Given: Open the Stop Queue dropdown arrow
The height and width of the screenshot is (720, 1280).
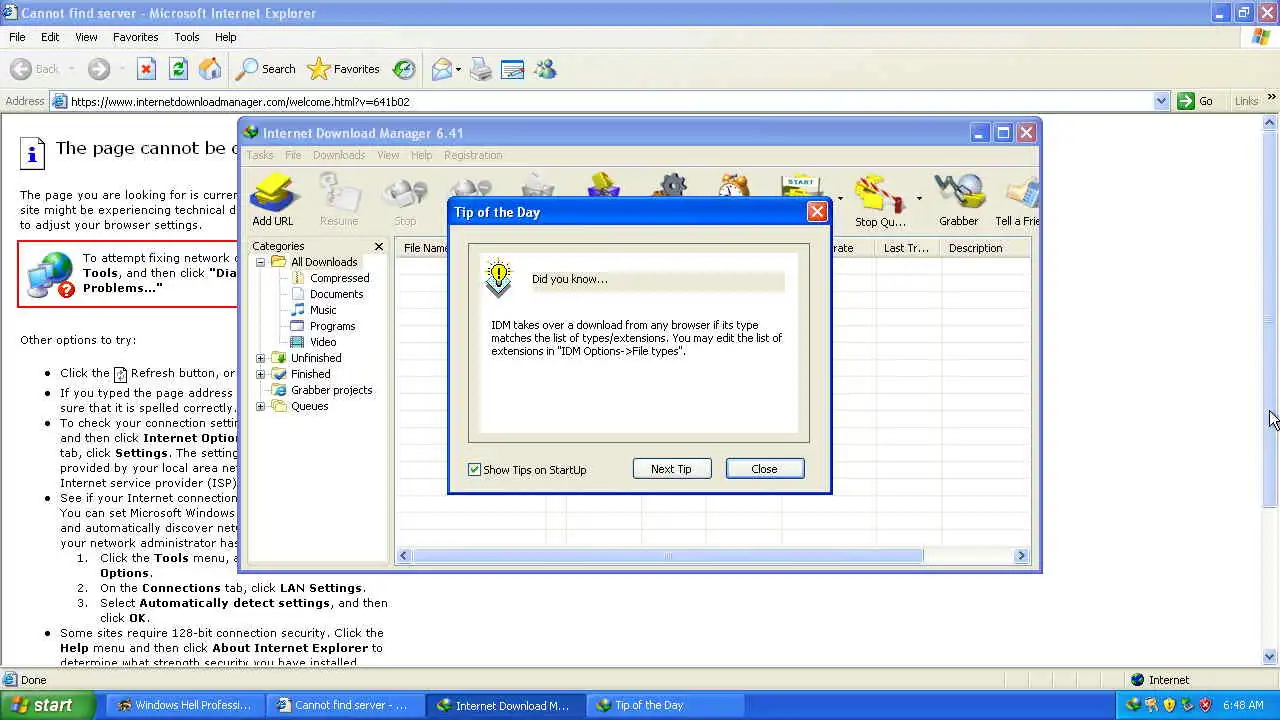Looking at the screenshot, I should click(919, 198).
